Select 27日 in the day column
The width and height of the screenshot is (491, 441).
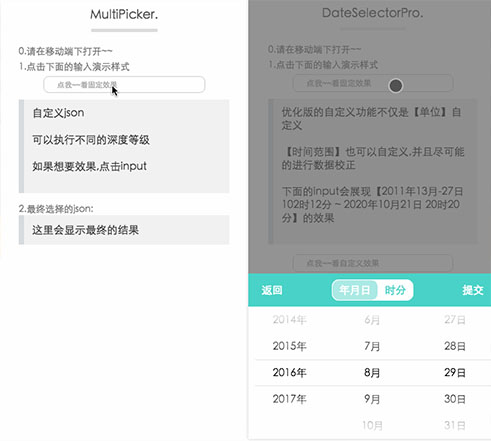(455, 320)
